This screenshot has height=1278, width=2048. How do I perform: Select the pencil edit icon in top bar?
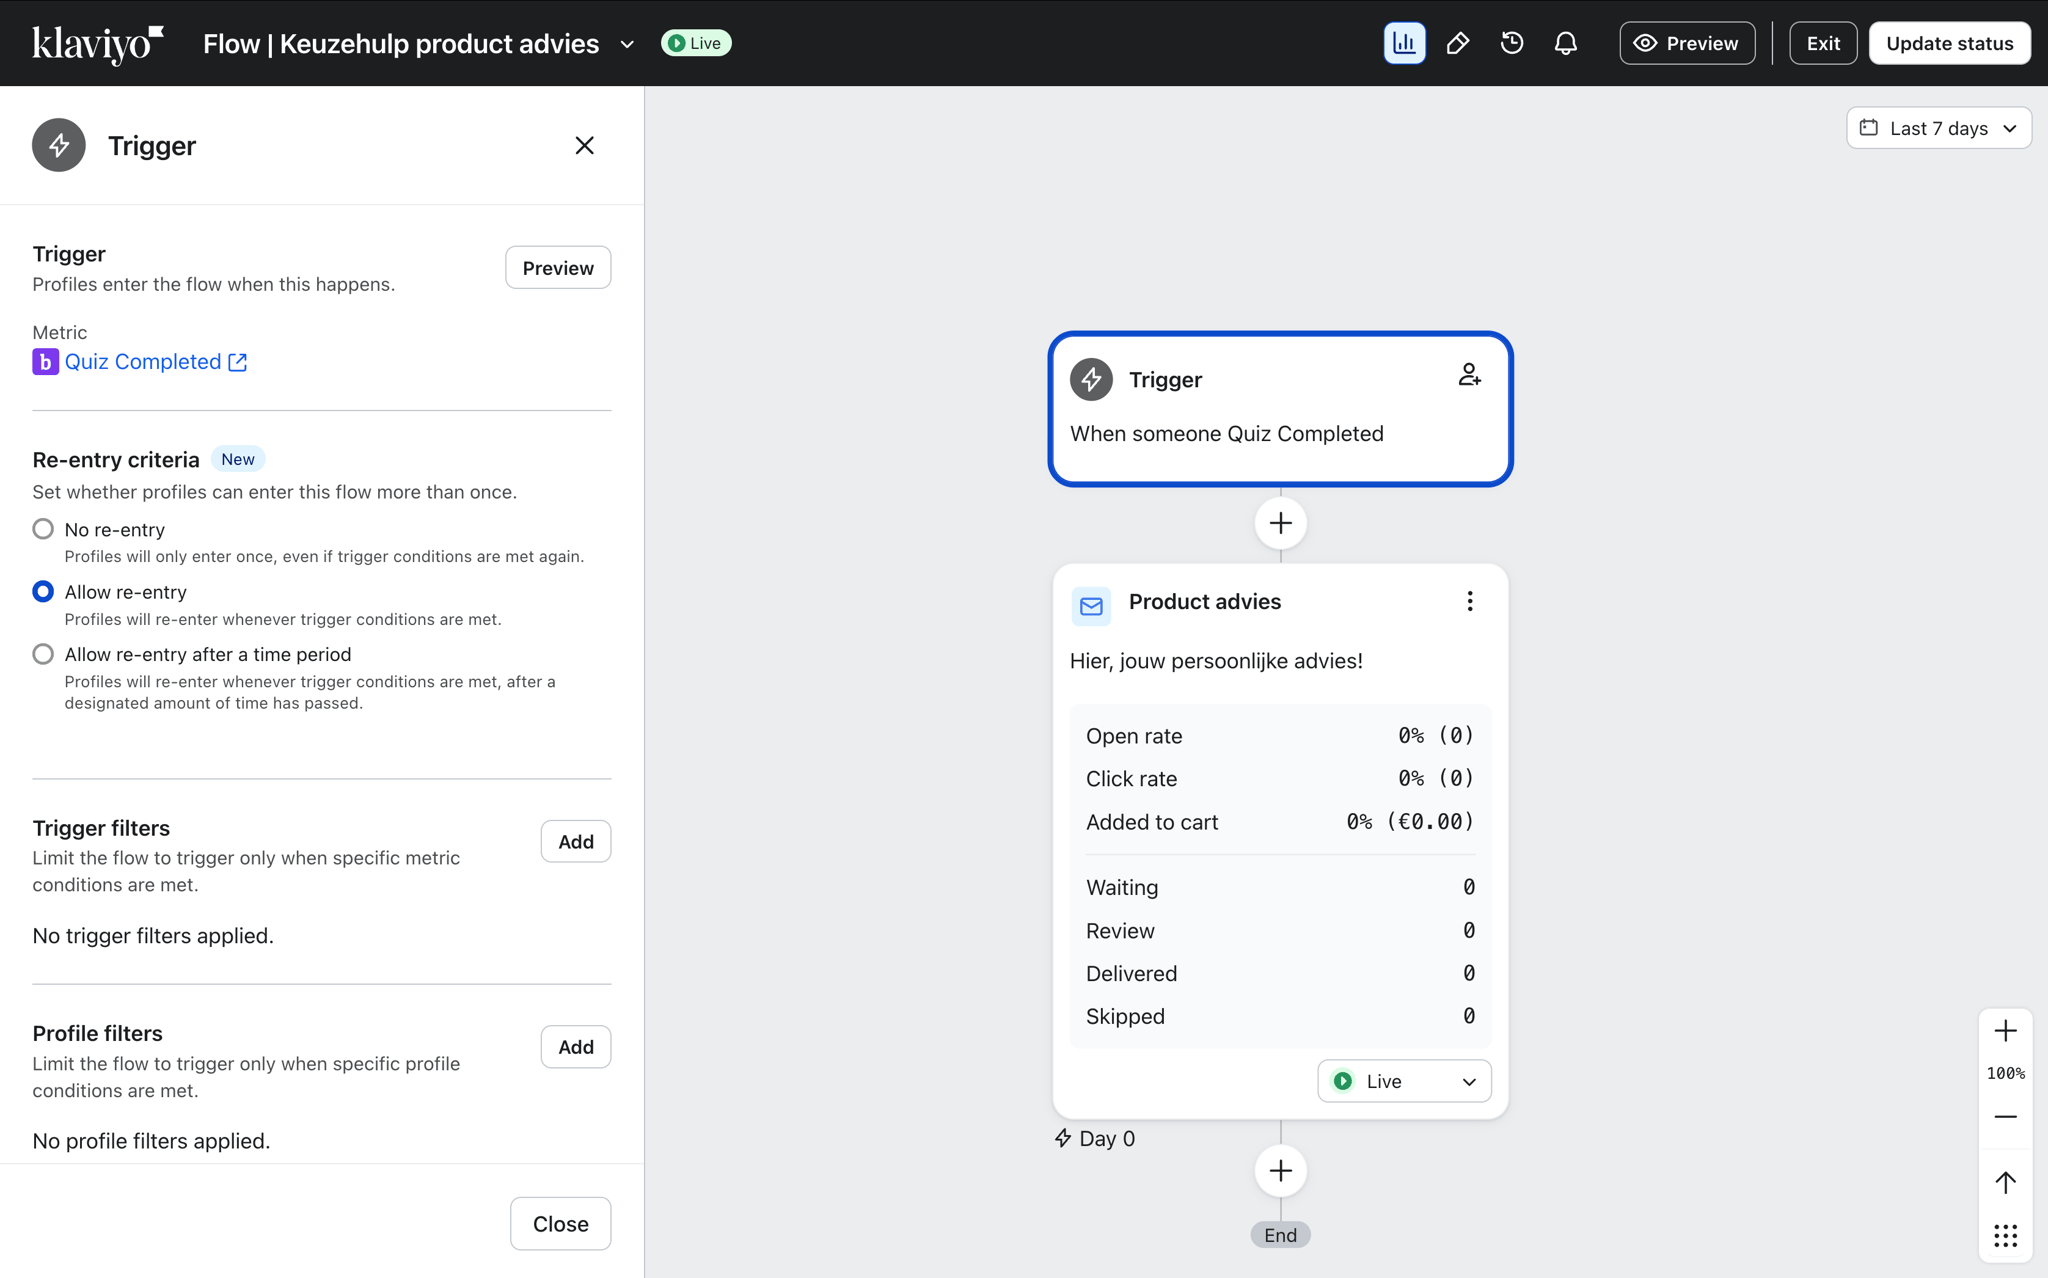click(1458, 43)
